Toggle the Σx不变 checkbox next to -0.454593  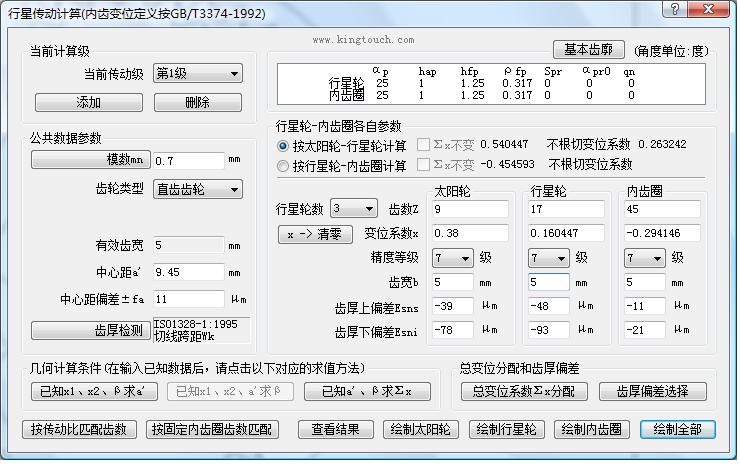[423, 164]
